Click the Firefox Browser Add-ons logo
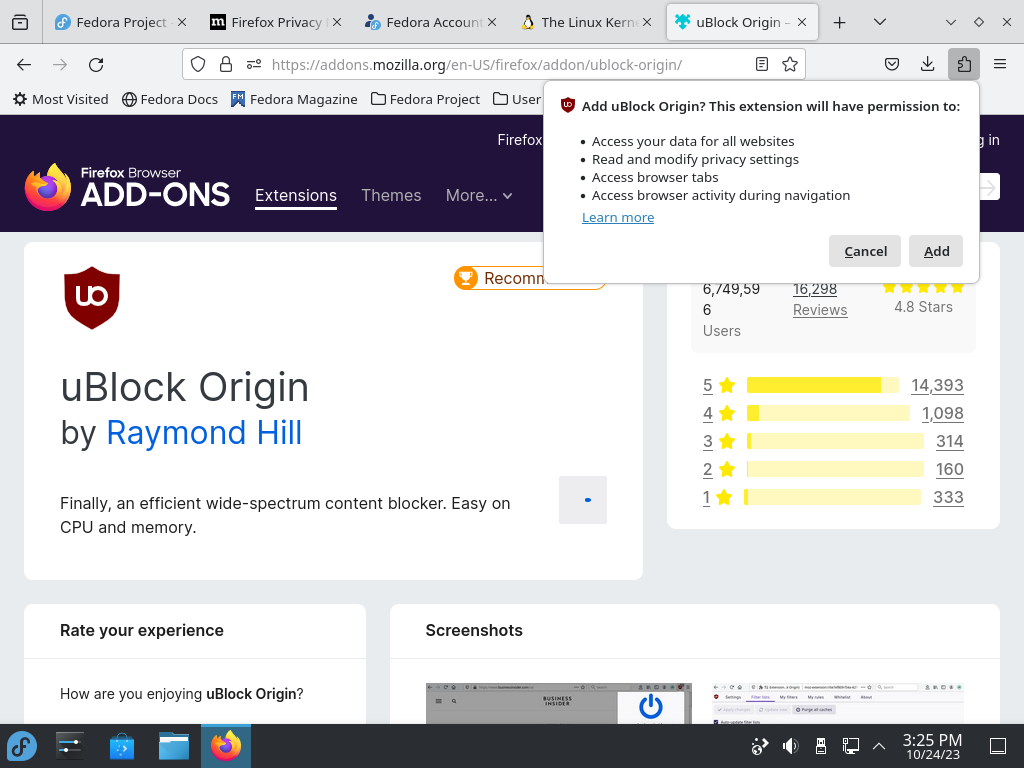The image size is (1024, 768). 127,187
